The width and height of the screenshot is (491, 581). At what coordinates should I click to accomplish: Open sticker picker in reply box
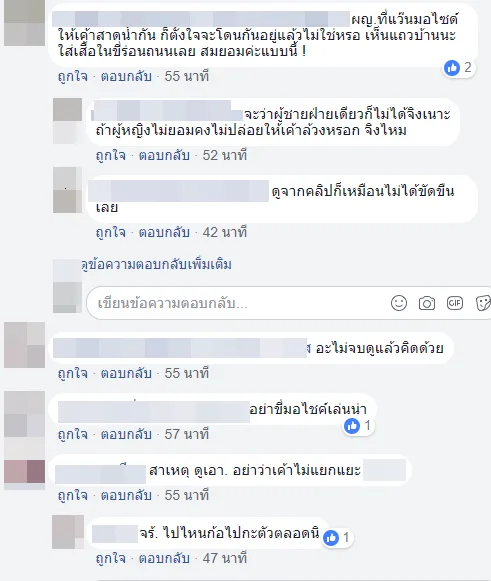tap(483, 303)
